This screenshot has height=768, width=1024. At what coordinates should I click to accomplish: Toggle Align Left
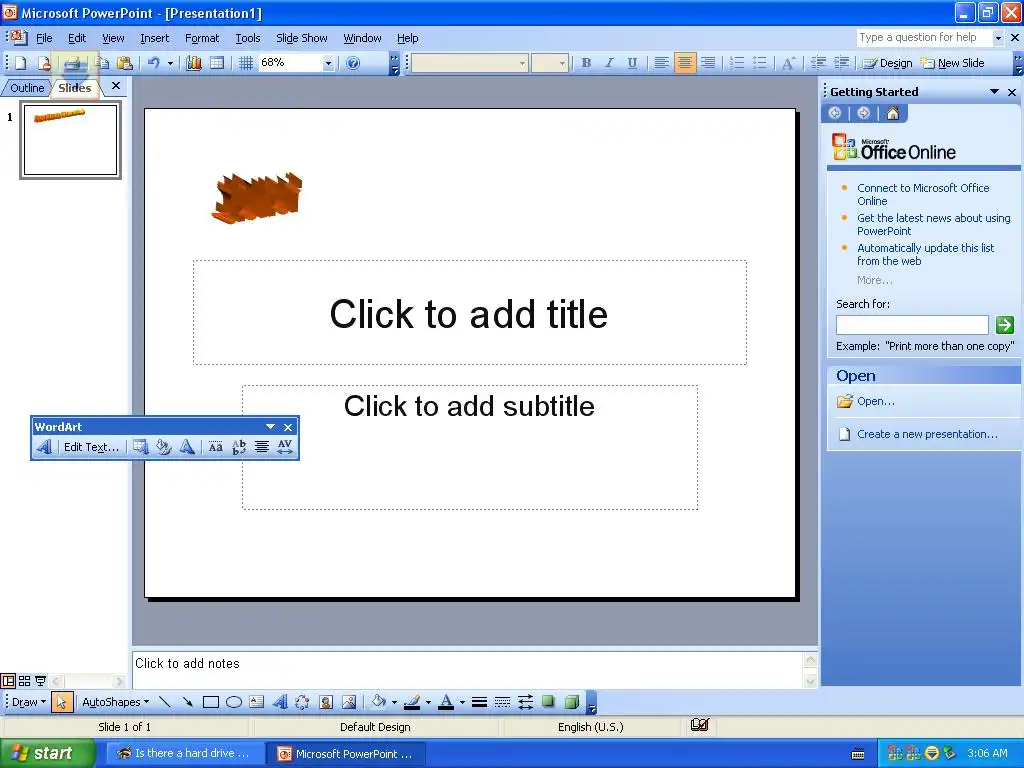pyautogui.click(x=662, y=63)
